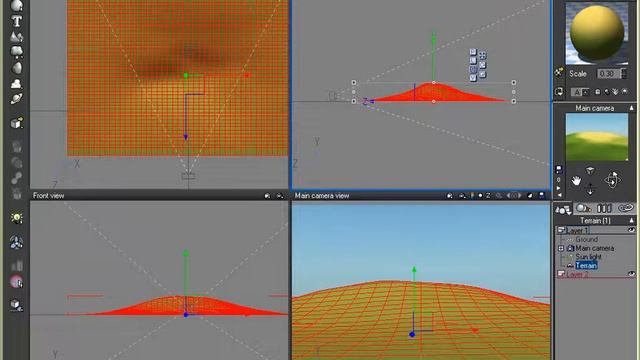Screen dimensions: 640x360
Task: Select the Ground item
Action: pos(587,240)
